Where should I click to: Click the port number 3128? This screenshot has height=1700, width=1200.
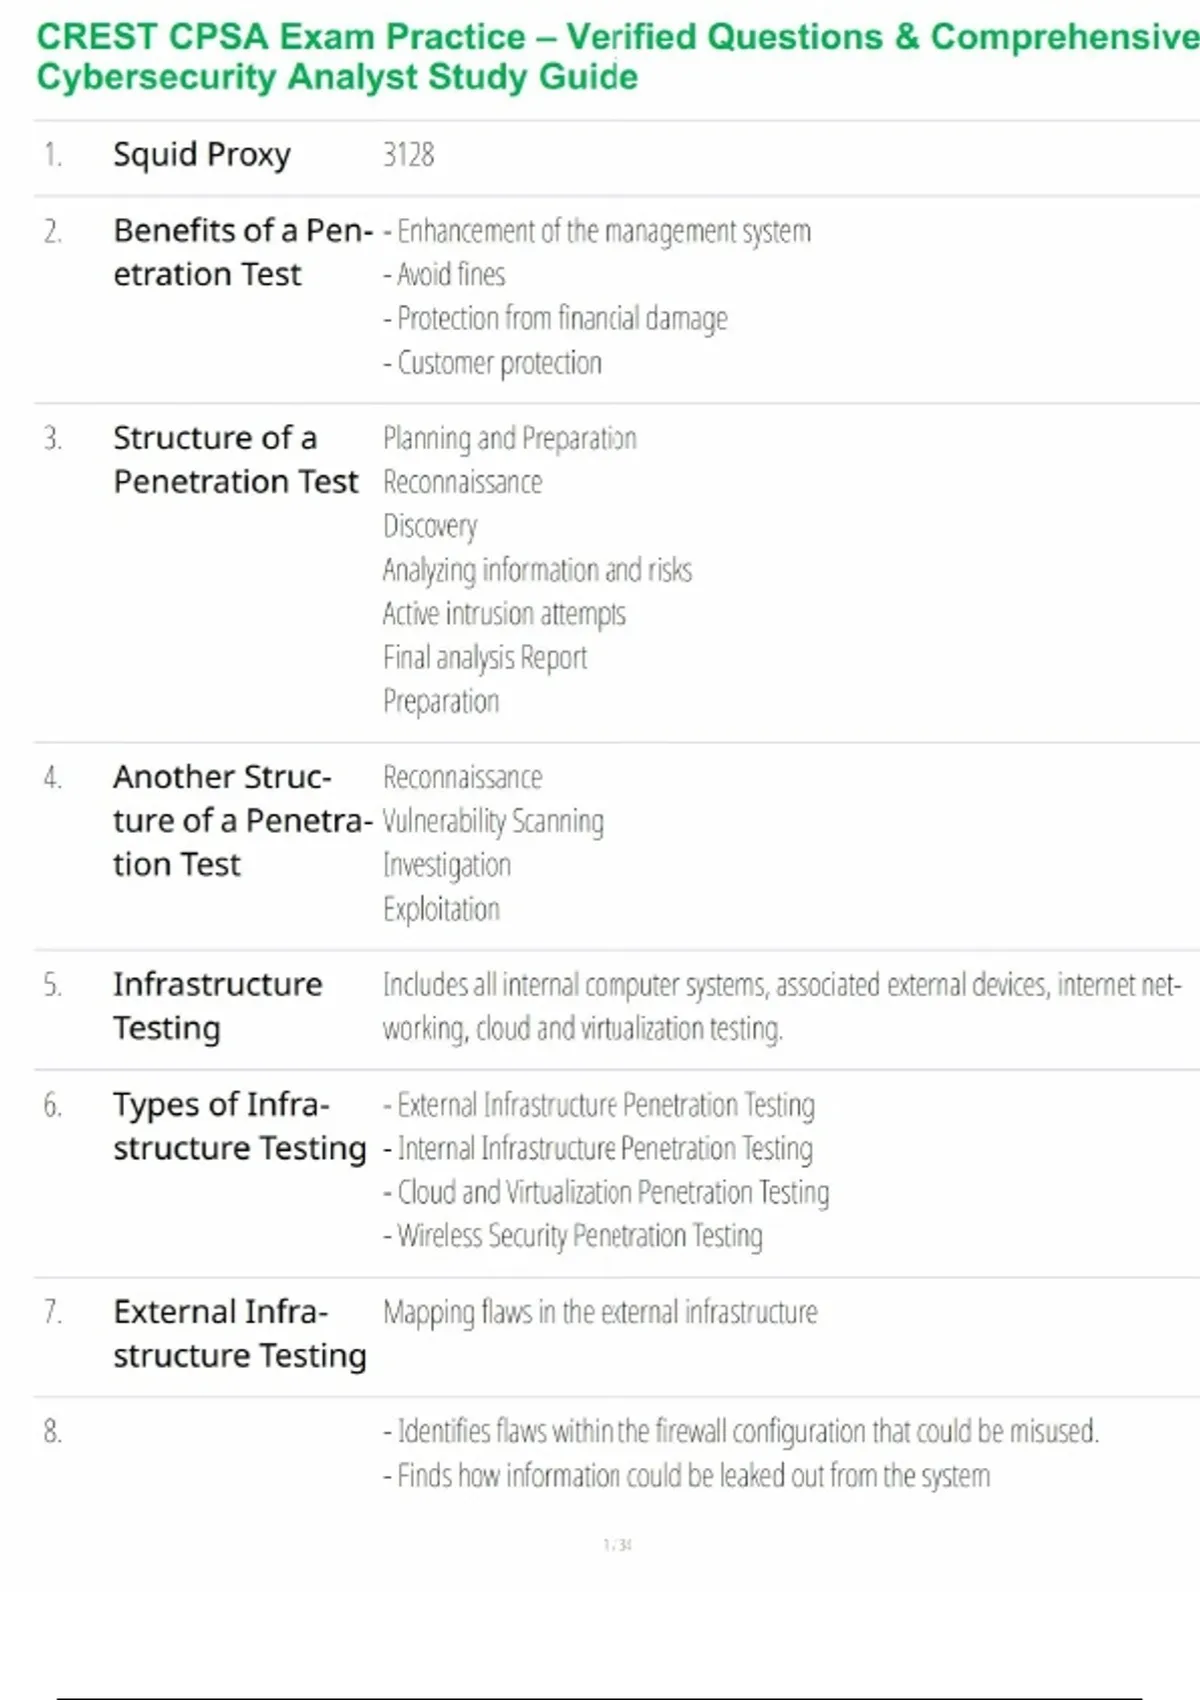409,155
